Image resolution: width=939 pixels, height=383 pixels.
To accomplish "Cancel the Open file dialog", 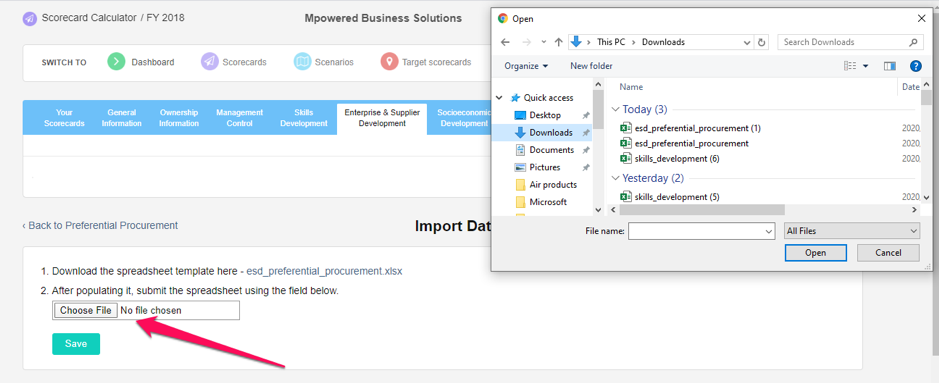I will pyautogui.click(x=888, y=253).
